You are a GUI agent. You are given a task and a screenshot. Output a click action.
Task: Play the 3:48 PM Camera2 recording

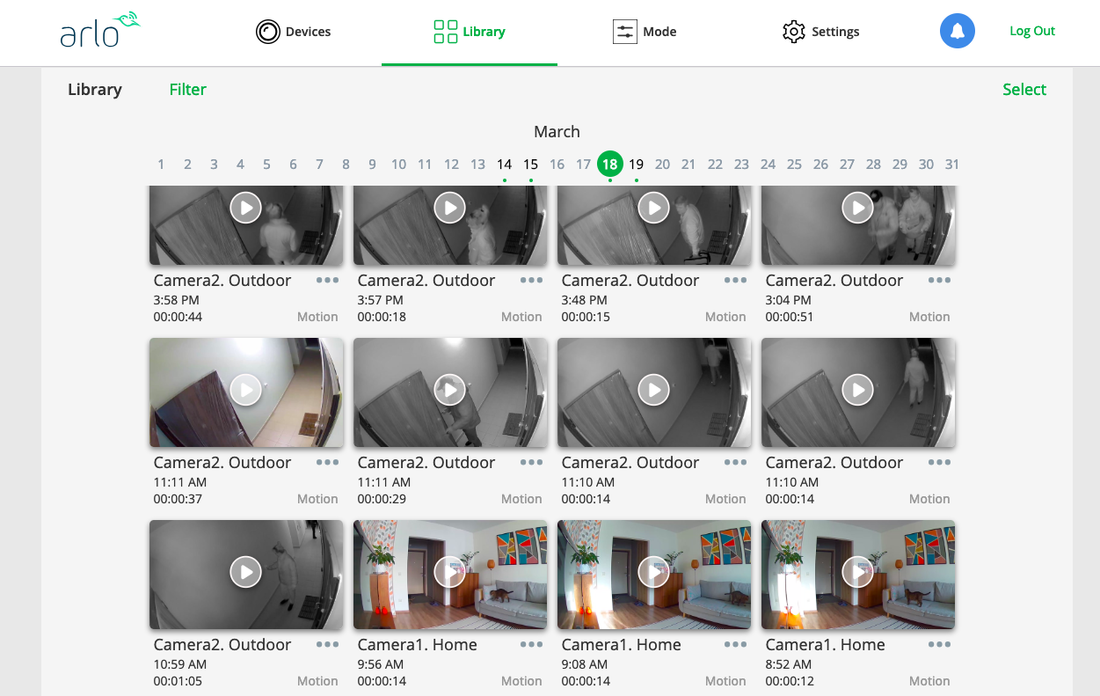(654, 208)
